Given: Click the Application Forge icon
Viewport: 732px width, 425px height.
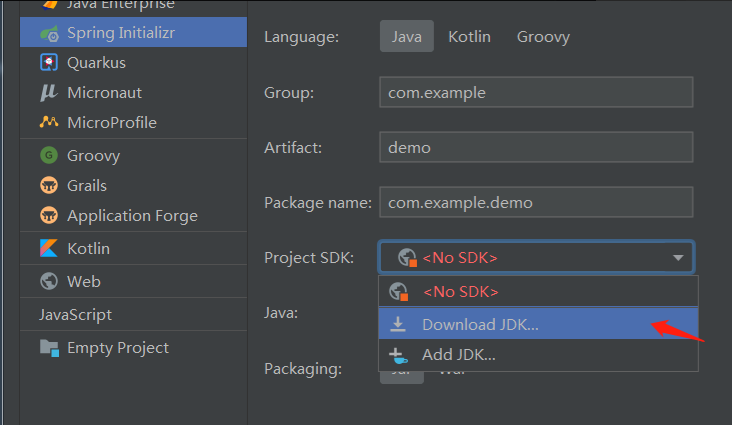Looking at the screenshot, I should [49, 215].
